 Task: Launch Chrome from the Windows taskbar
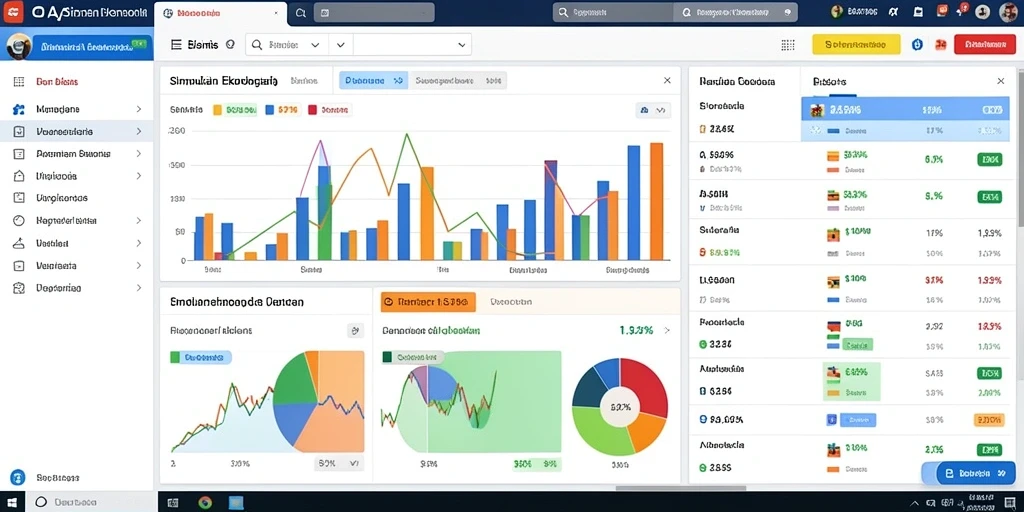tap(205, 502)
